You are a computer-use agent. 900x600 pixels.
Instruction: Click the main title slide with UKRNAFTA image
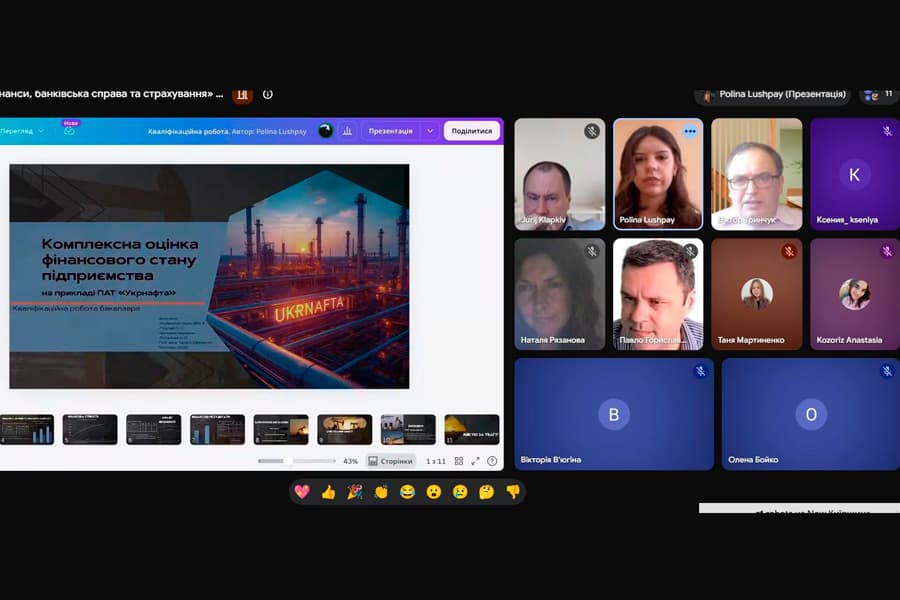[210, 276]
